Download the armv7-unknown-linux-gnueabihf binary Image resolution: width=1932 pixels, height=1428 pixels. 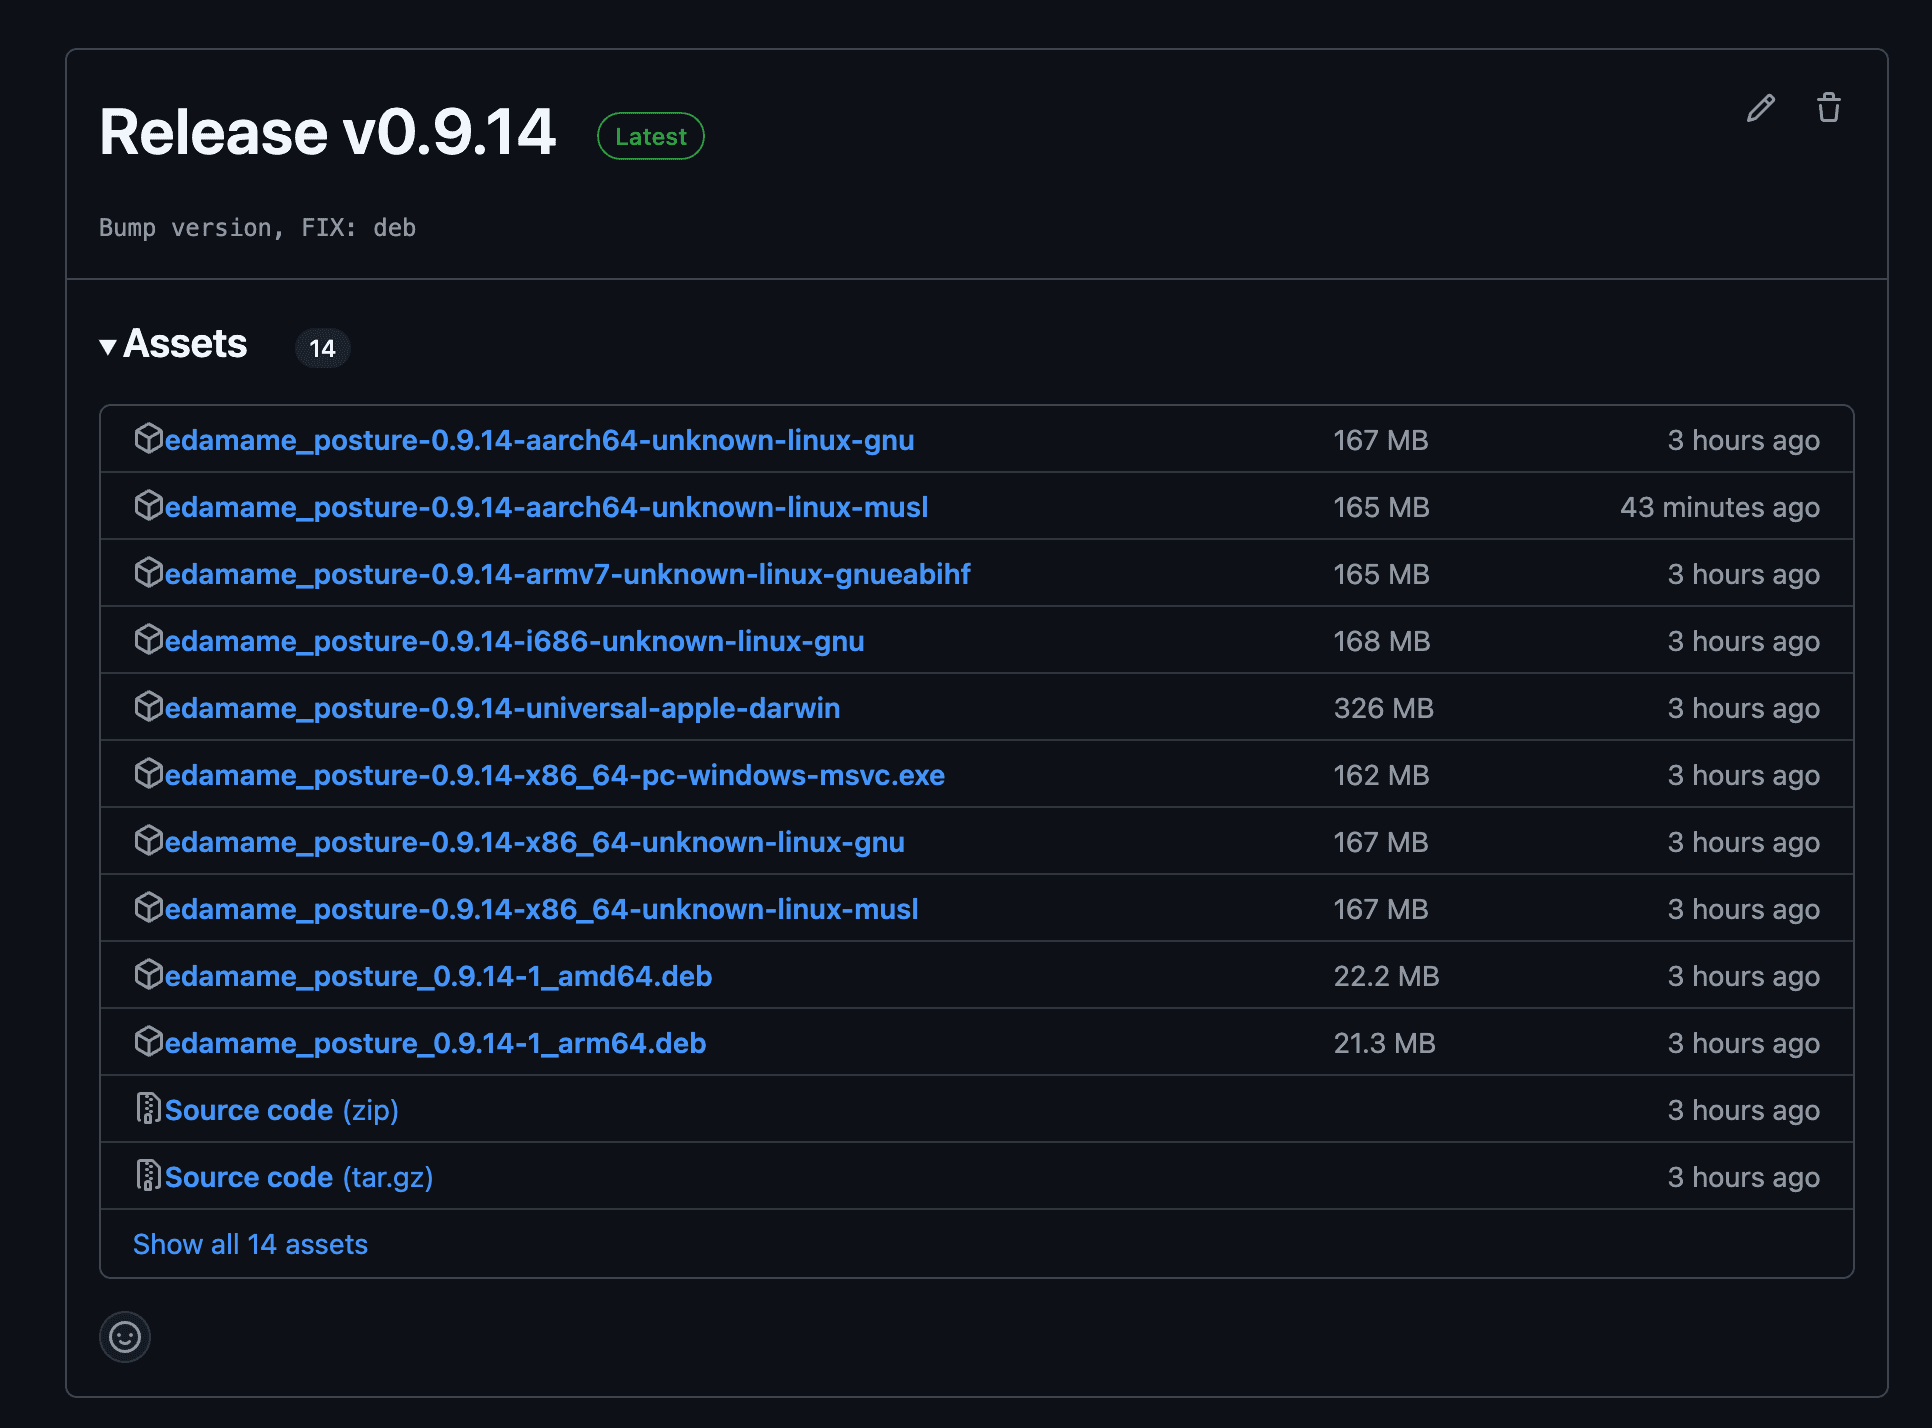567,574
